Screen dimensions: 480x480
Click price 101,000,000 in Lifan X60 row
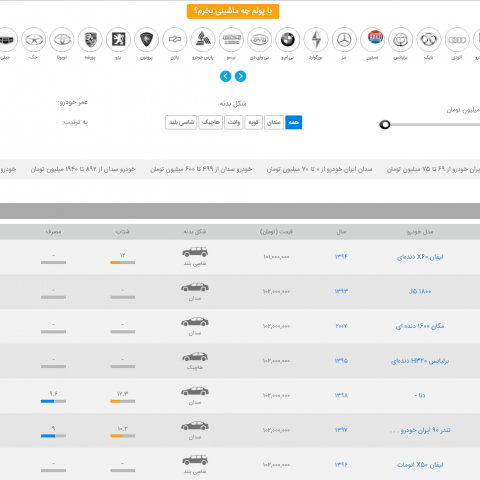[x=276, y=257]
